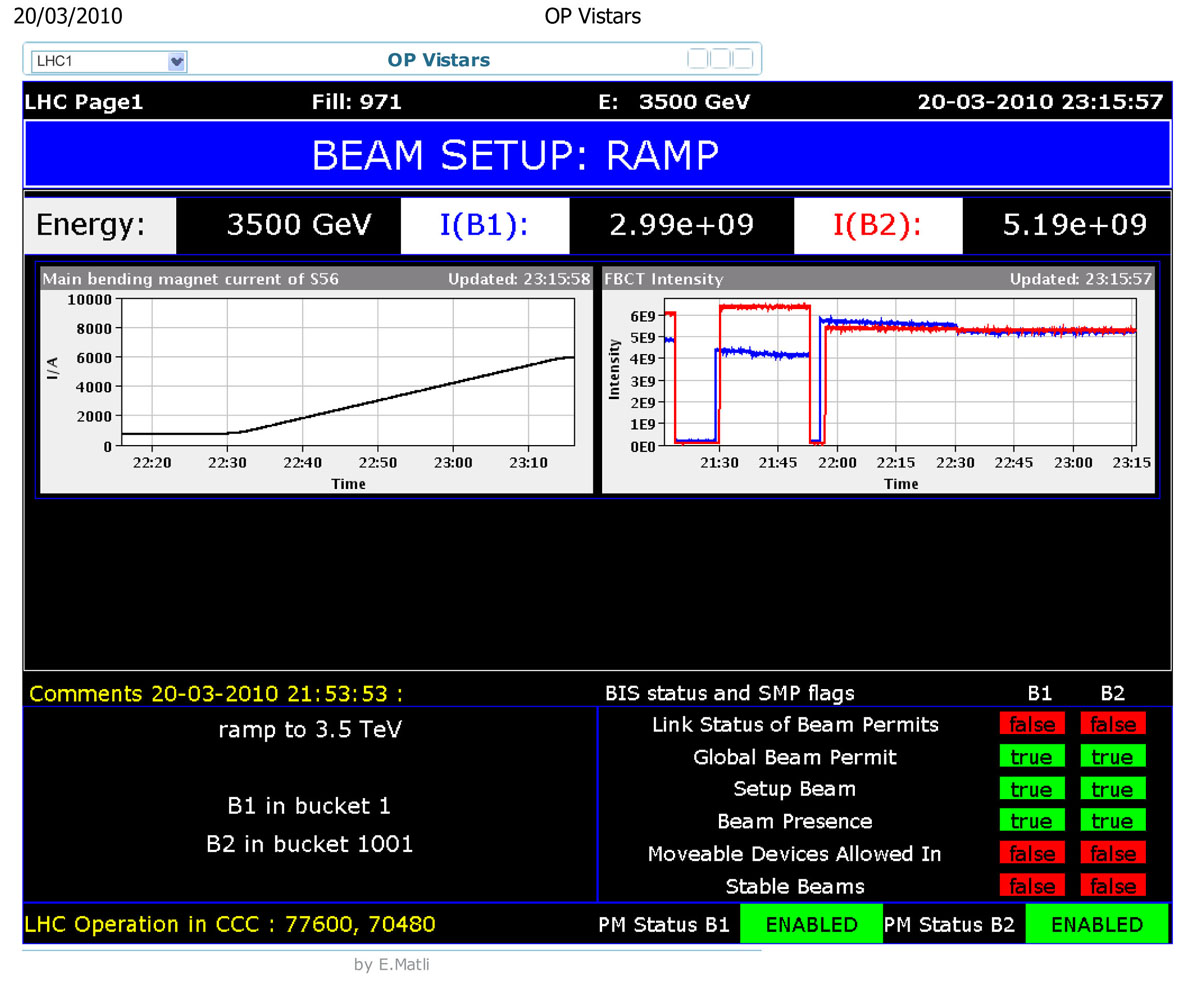Click the B1 column header in flags table
This screenshot has height=993, width=1181.
tap(1039, 693)
